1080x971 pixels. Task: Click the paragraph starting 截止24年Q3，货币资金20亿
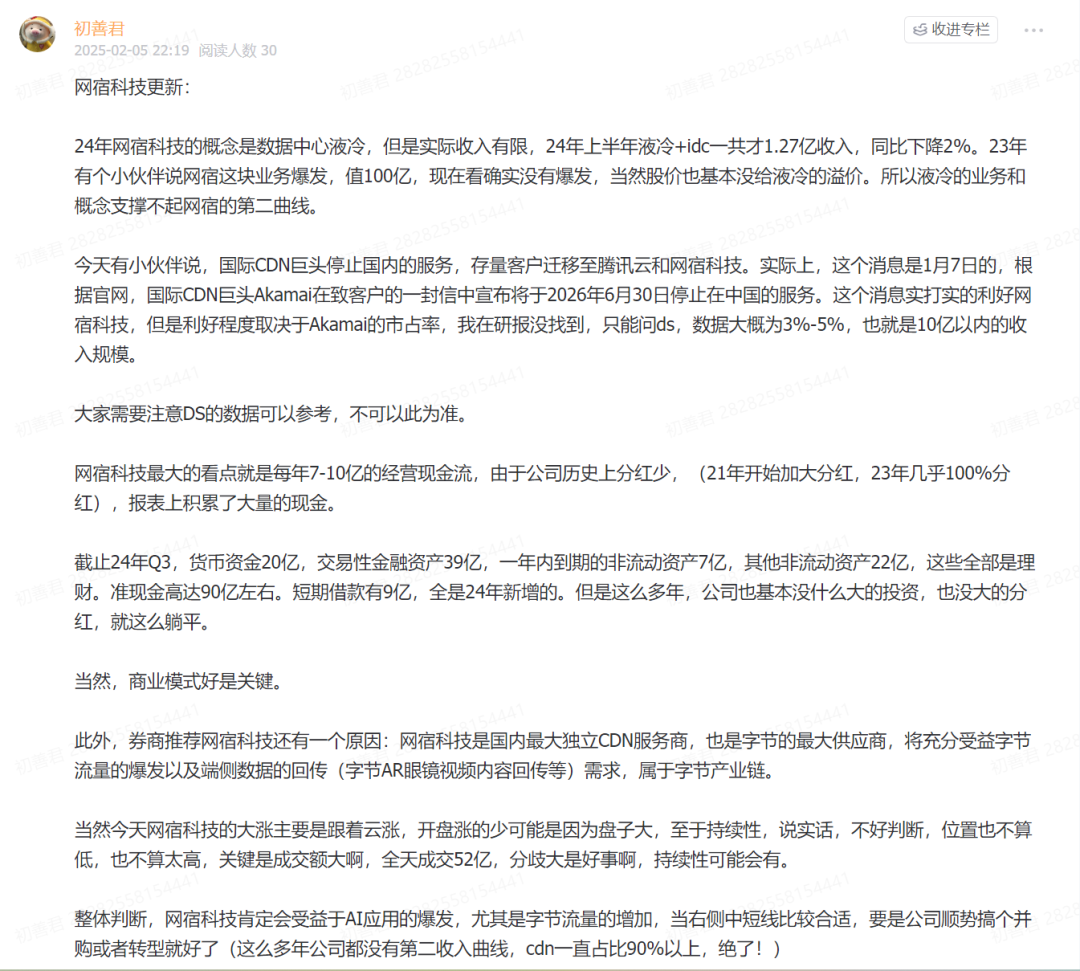(x=554, y=592)
